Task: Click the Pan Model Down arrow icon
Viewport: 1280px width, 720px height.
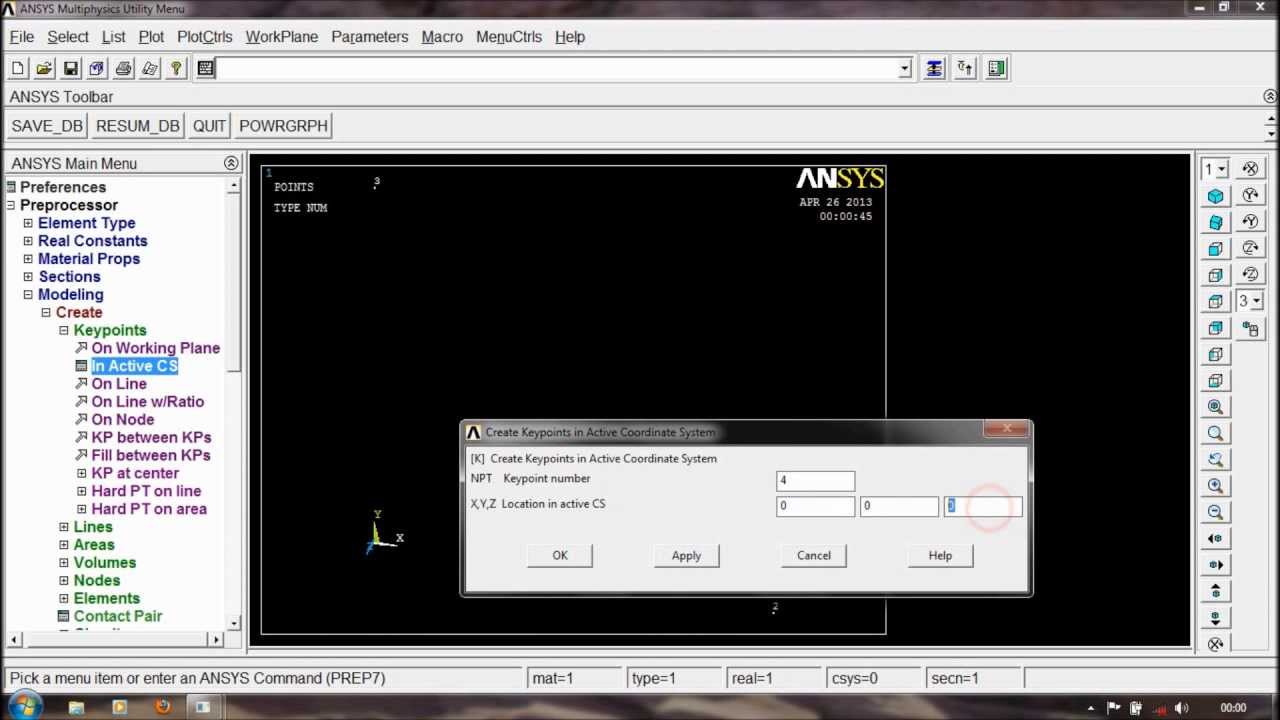Action: pyautogui.click(x=1216, y=617)
